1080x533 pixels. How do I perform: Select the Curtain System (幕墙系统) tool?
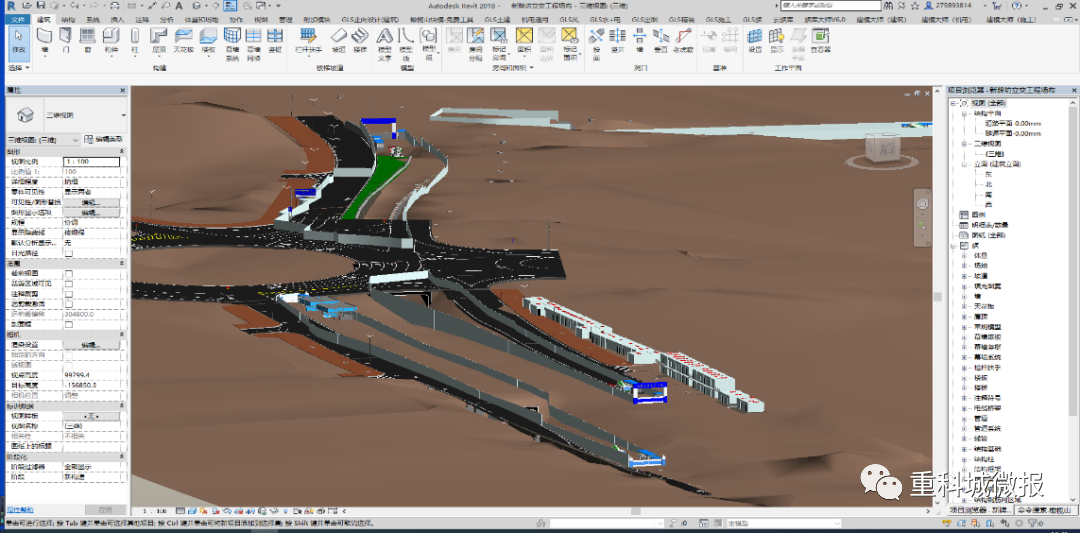tap(232, 44)
